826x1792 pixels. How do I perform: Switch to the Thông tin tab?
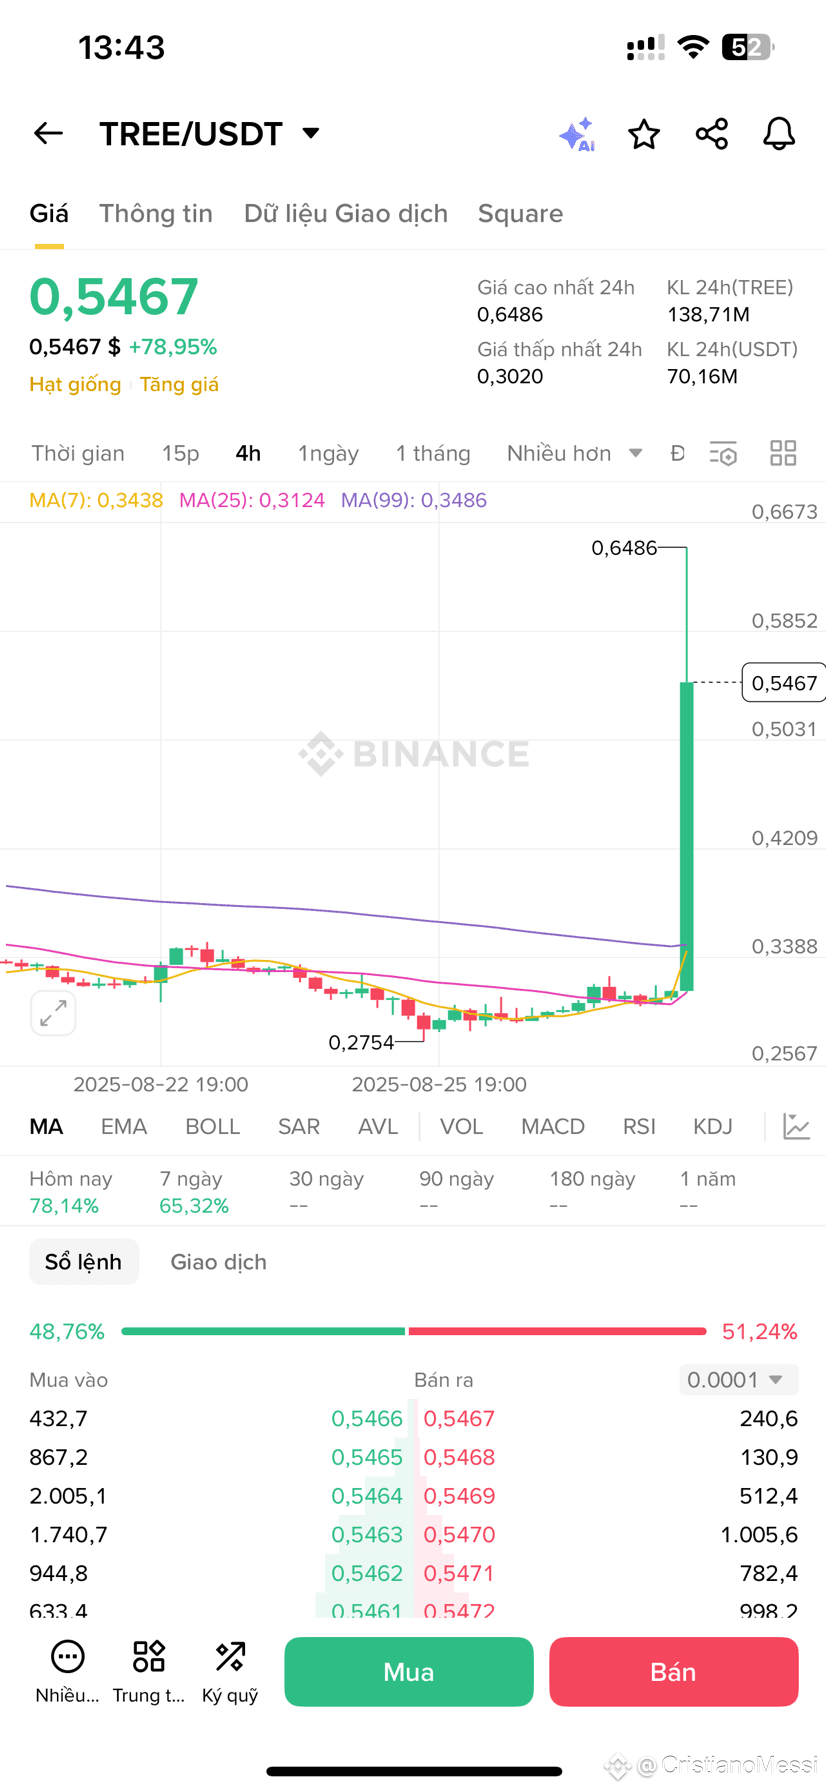click(x=156, y=213)
